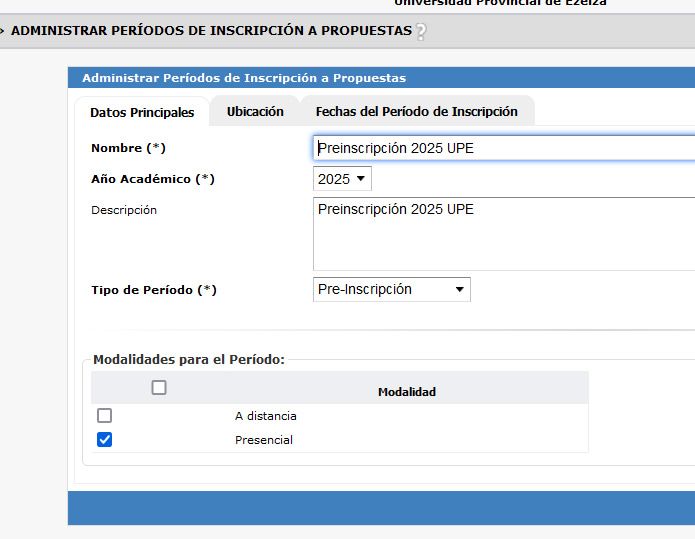Screen dimensions: 695x539
Task: Toggle the select-all checkbox in table header
Action: click(x=159, y=388)
